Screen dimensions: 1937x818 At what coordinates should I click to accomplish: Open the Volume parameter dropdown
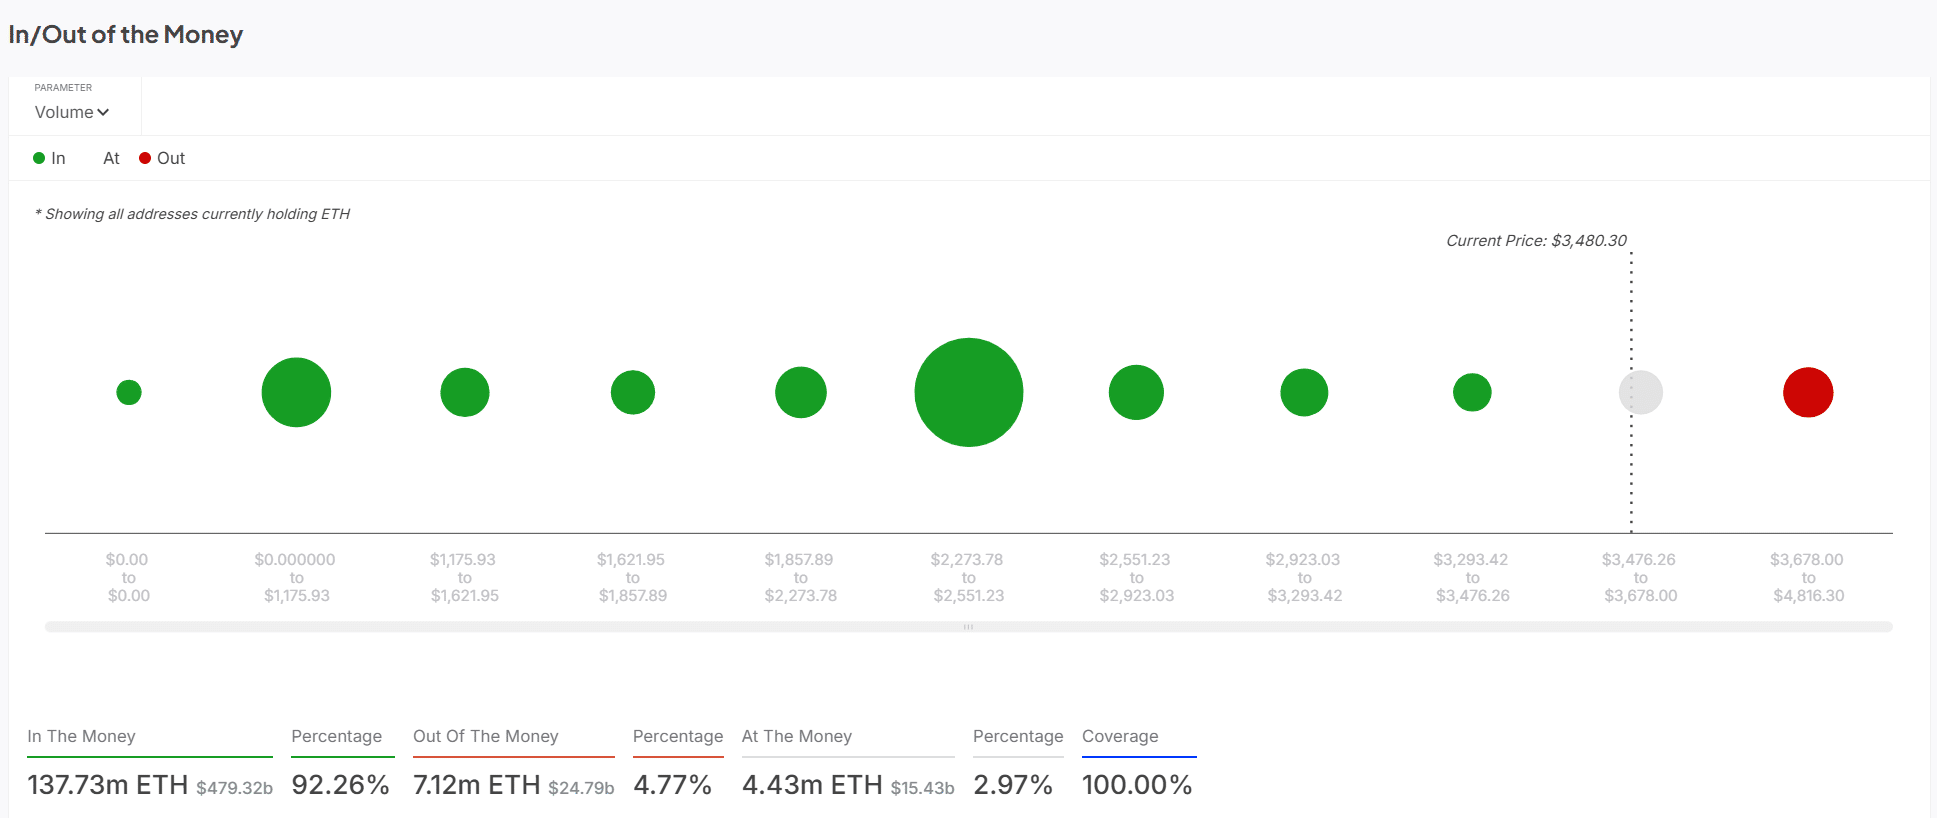tap(70, 112)
